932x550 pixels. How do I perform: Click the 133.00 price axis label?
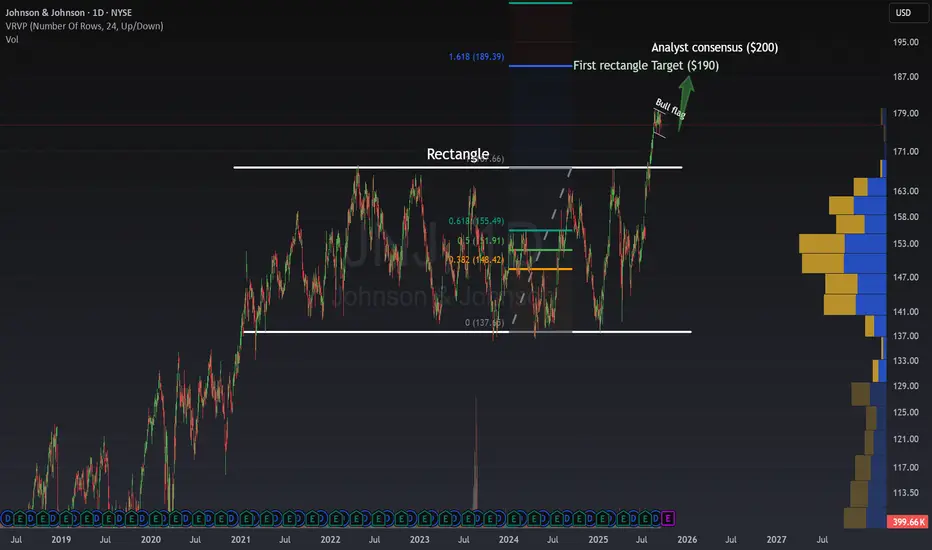pos(905,361)
